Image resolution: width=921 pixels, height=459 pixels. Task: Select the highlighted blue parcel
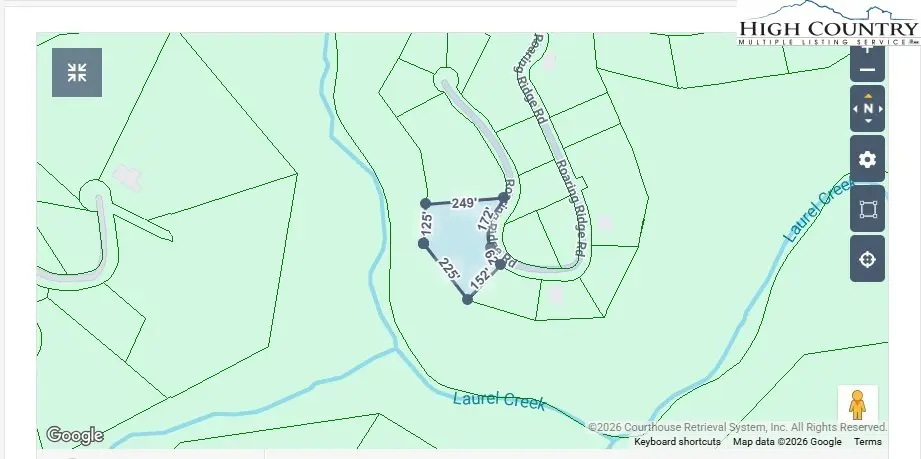455,242
